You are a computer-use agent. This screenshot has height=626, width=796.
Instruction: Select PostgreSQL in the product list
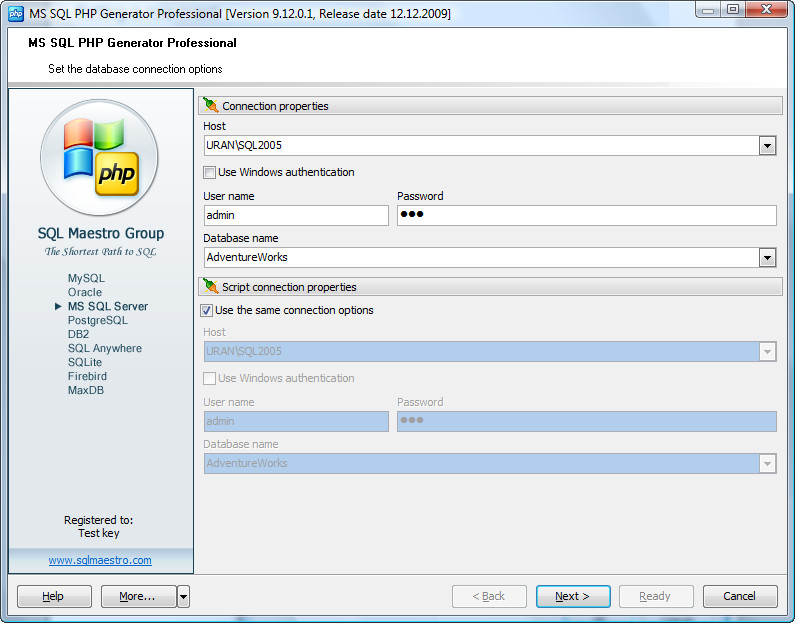coord(98,320)
